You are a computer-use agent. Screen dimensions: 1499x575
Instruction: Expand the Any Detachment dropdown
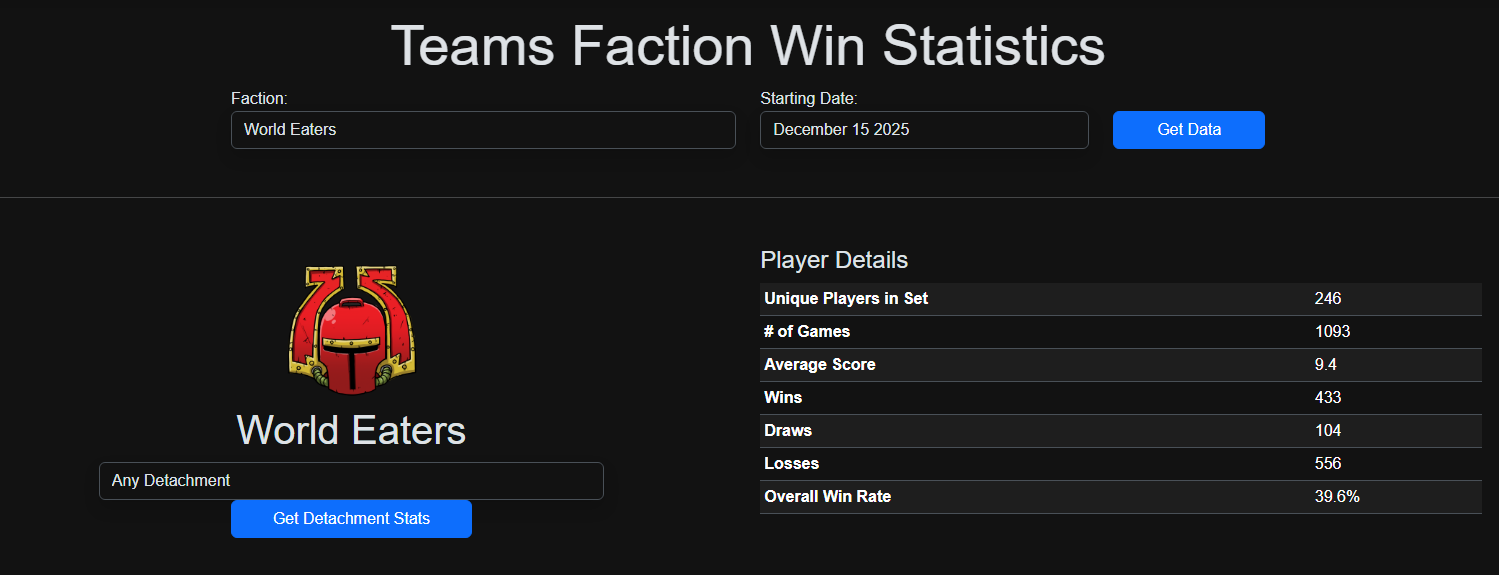point(351,481)
